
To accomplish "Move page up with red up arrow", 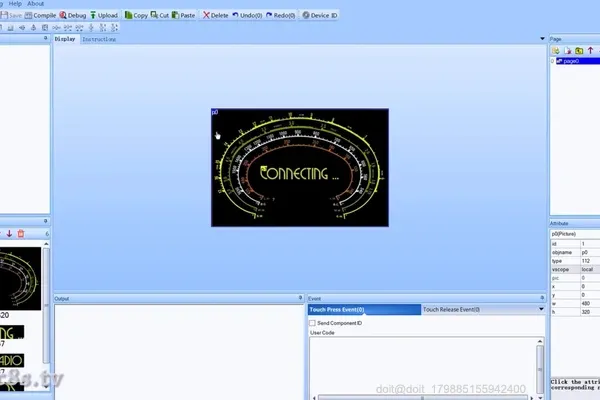I will [590, 51].
